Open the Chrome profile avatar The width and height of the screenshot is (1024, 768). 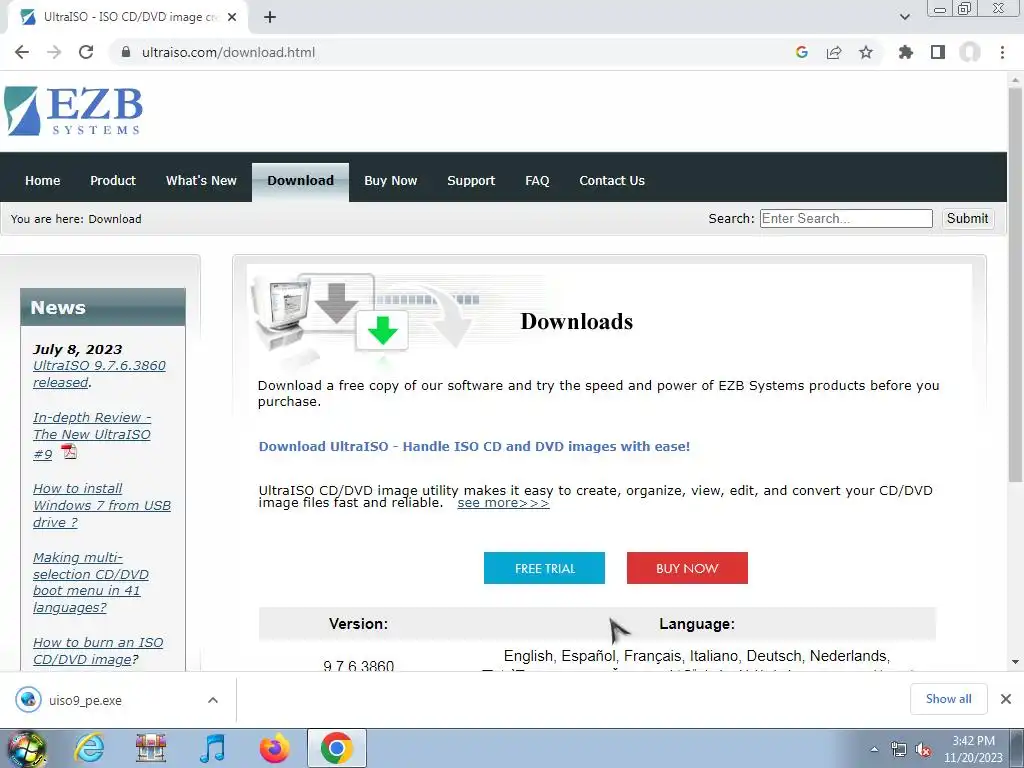point(970,52)
